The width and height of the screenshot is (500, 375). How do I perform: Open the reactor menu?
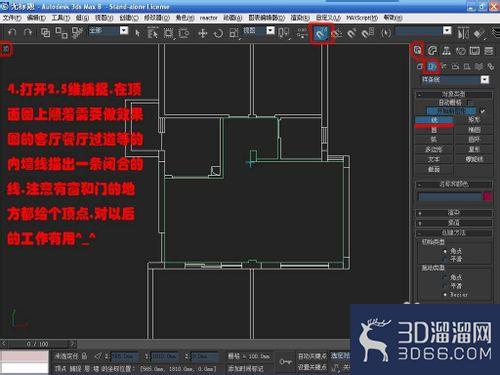(208, 18)
